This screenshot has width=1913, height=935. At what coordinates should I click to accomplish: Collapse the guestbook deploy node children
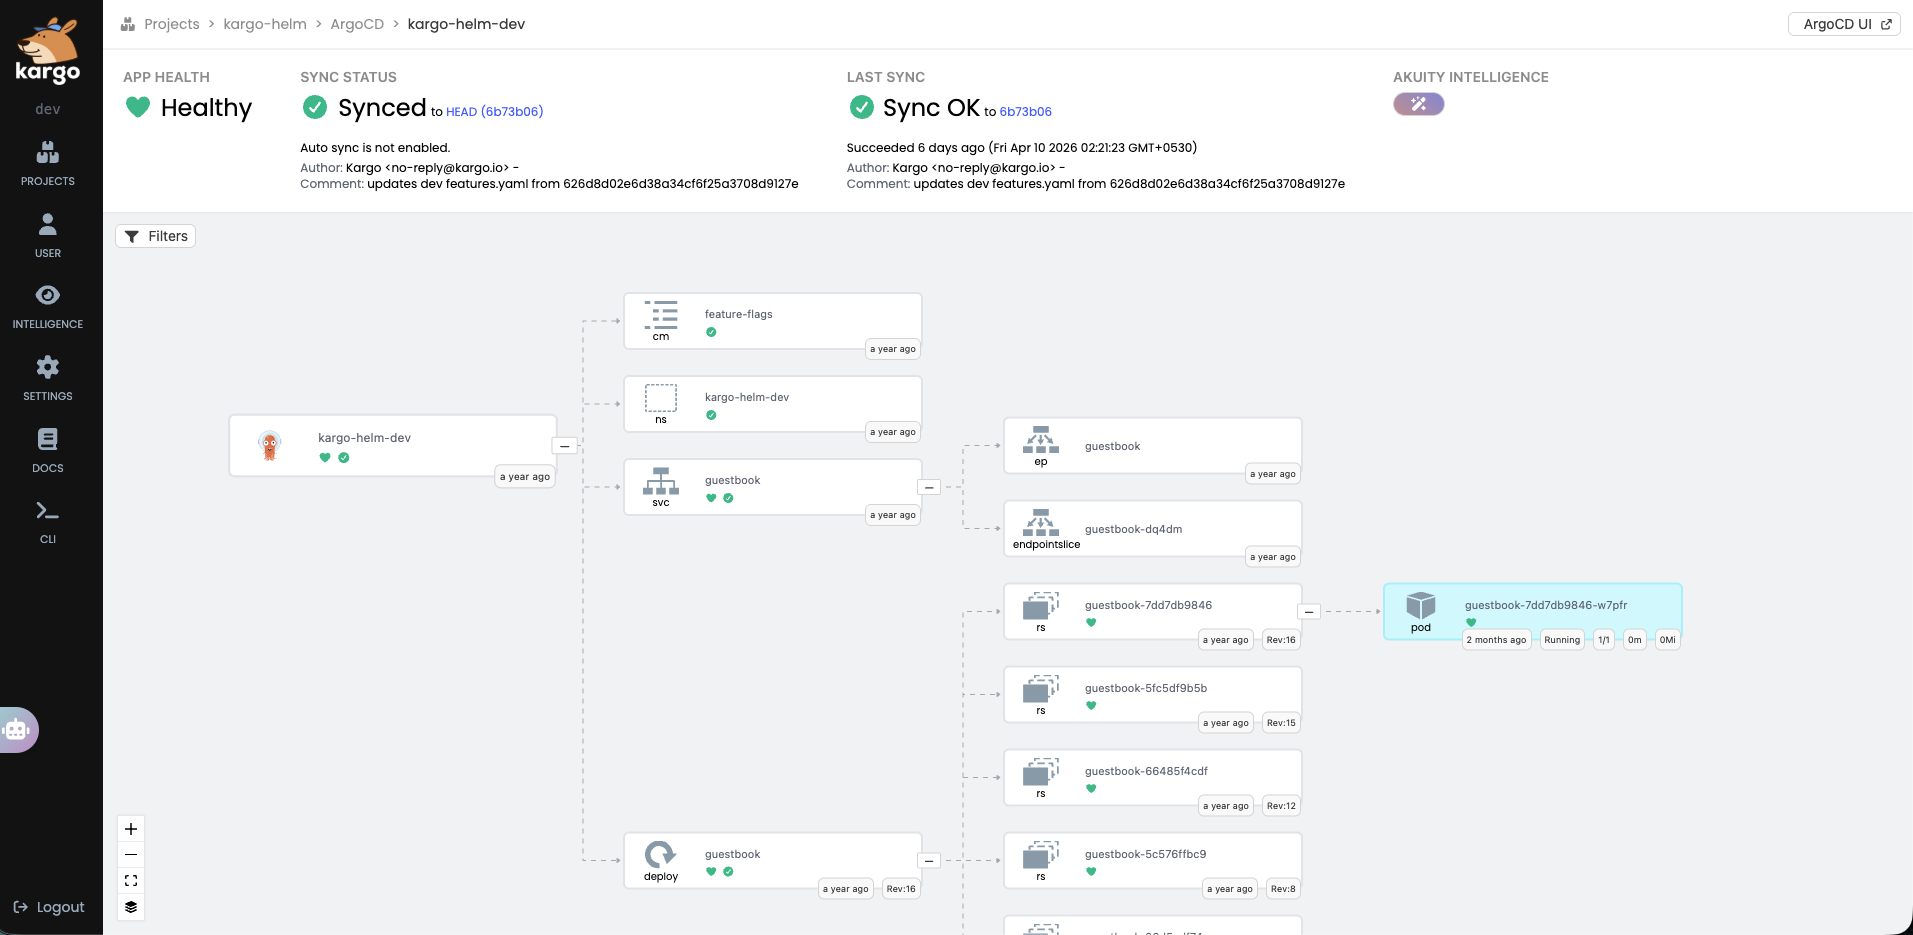coord(929,861)
